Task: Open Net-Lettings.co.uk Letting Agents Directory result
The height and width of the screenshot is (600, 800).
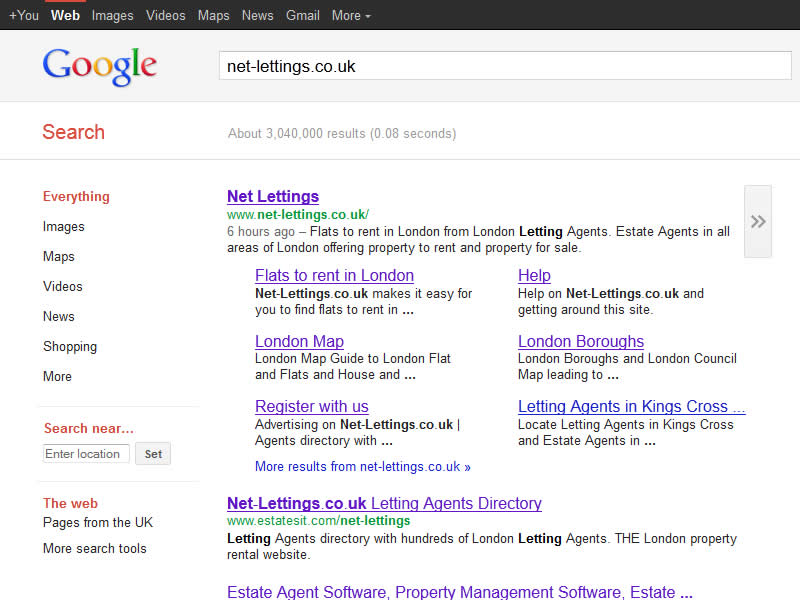Action: click(384, 504)
